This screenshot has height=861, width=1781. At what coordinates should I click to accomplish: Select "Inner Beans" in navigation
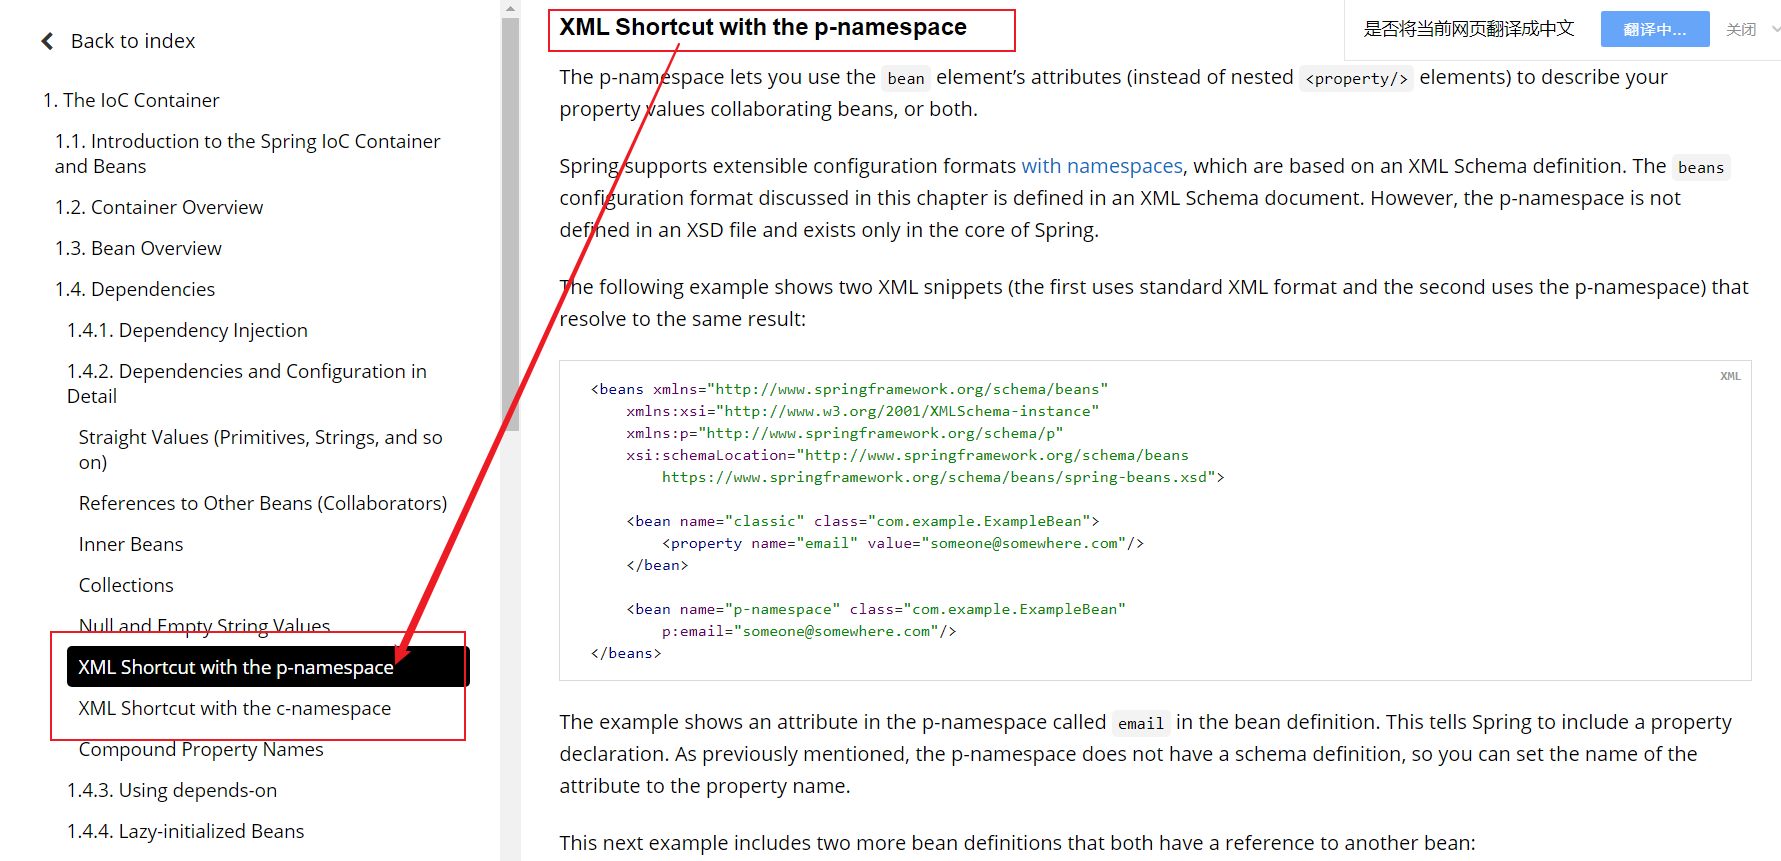click(131, 544)
